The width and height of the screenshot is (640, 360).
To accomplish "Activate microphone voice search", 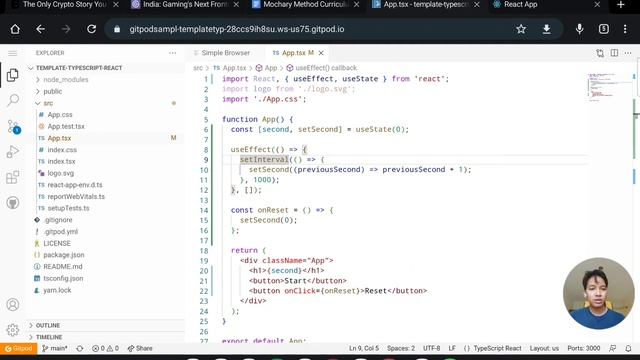I will click(579, 29).
